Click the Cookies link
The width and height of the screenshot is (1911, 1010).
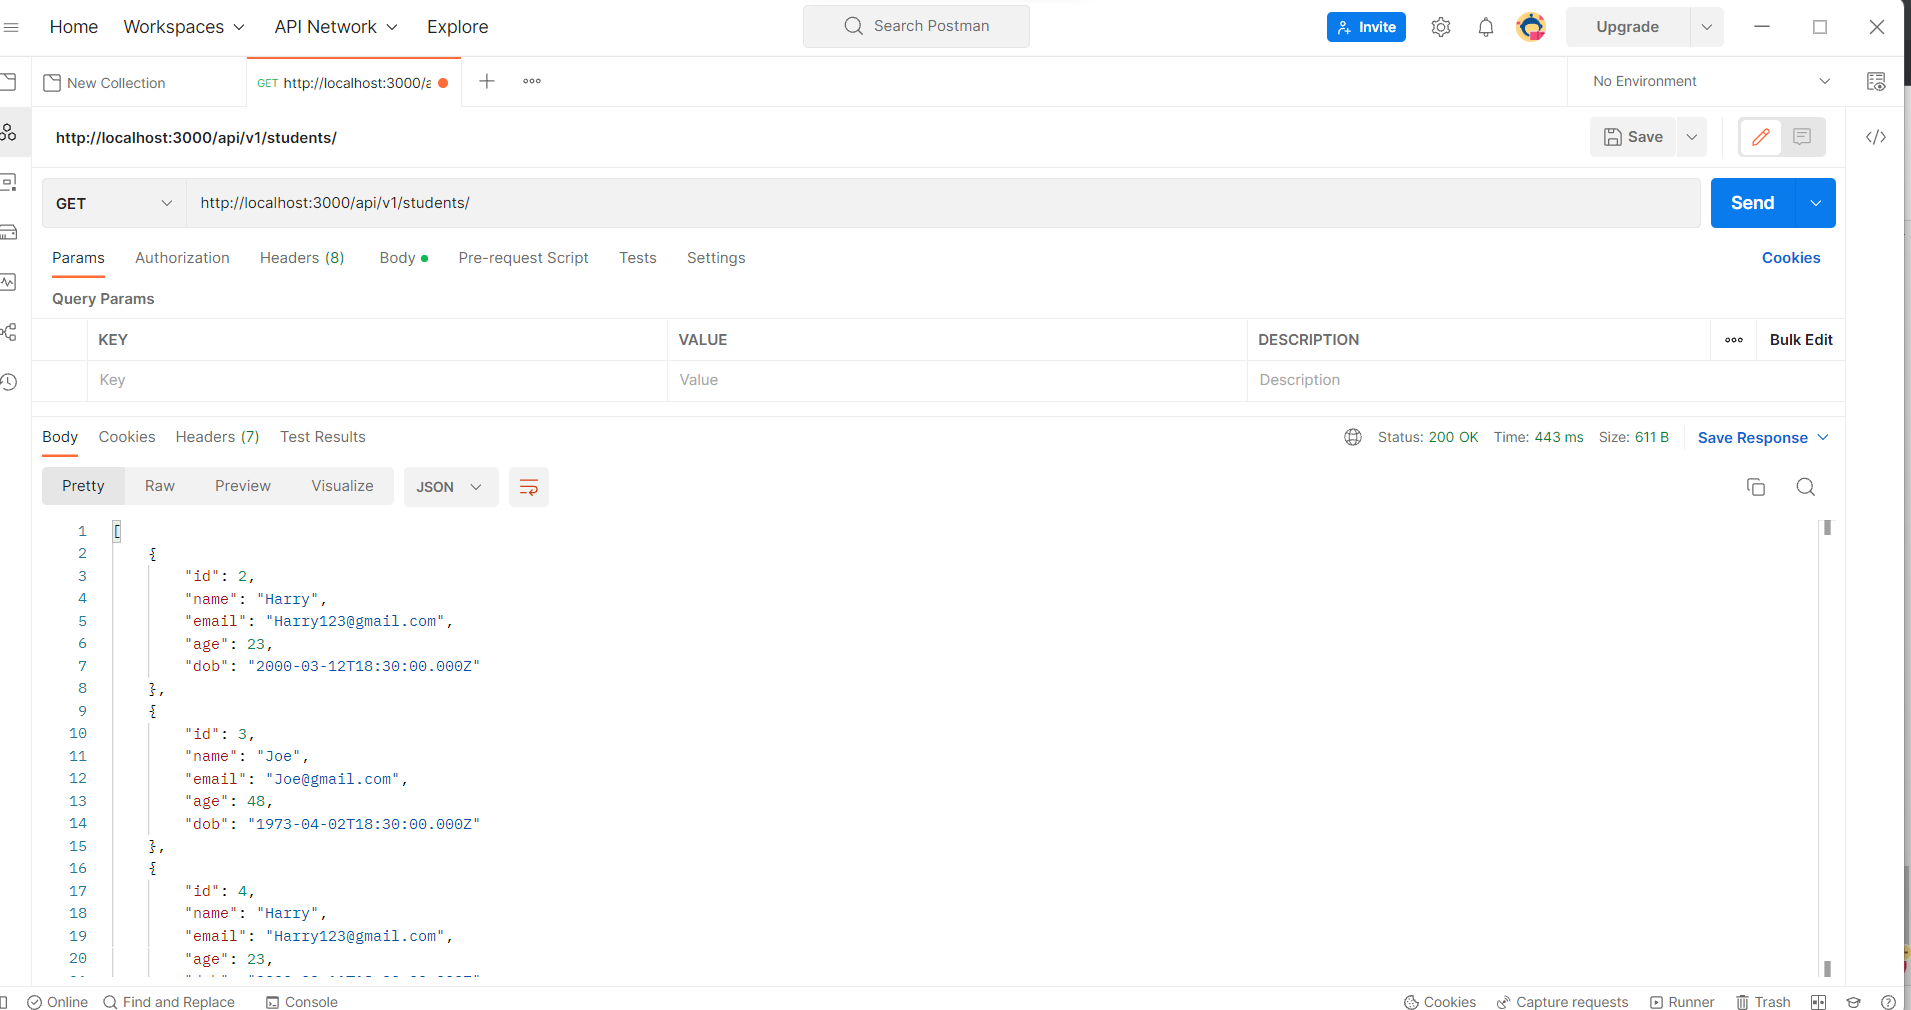pyautogui.click(x=1790, y=258)
